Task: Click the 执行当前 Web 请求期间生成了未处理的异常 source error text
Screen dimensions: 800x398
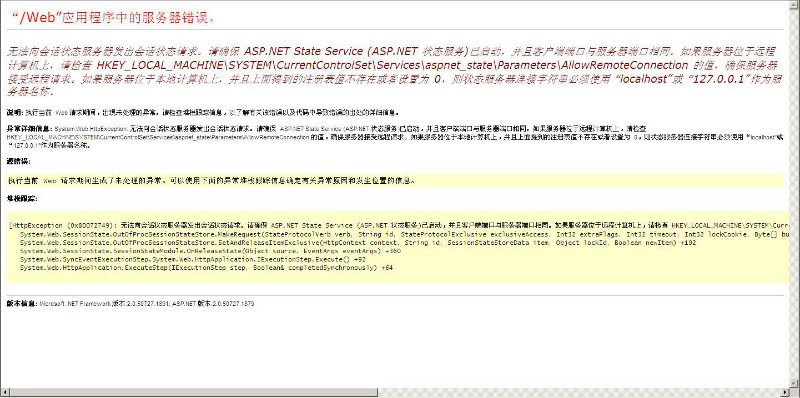Action: 212,180
